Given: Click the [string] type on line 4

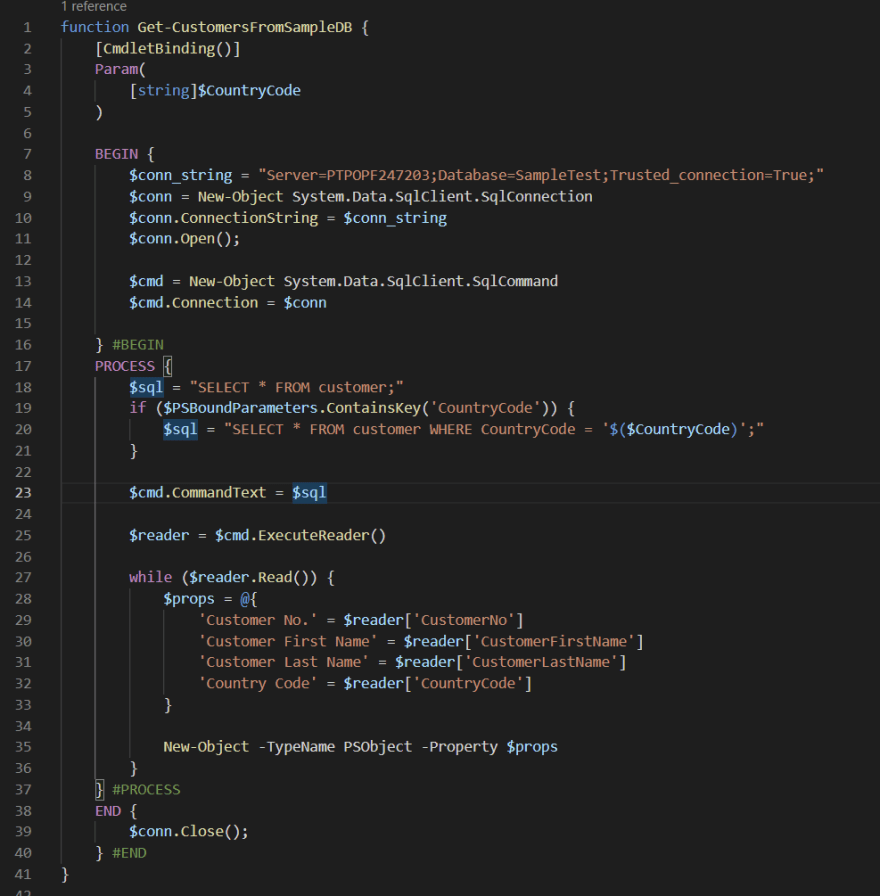Looking at the screenshot, I should [163, 91].
